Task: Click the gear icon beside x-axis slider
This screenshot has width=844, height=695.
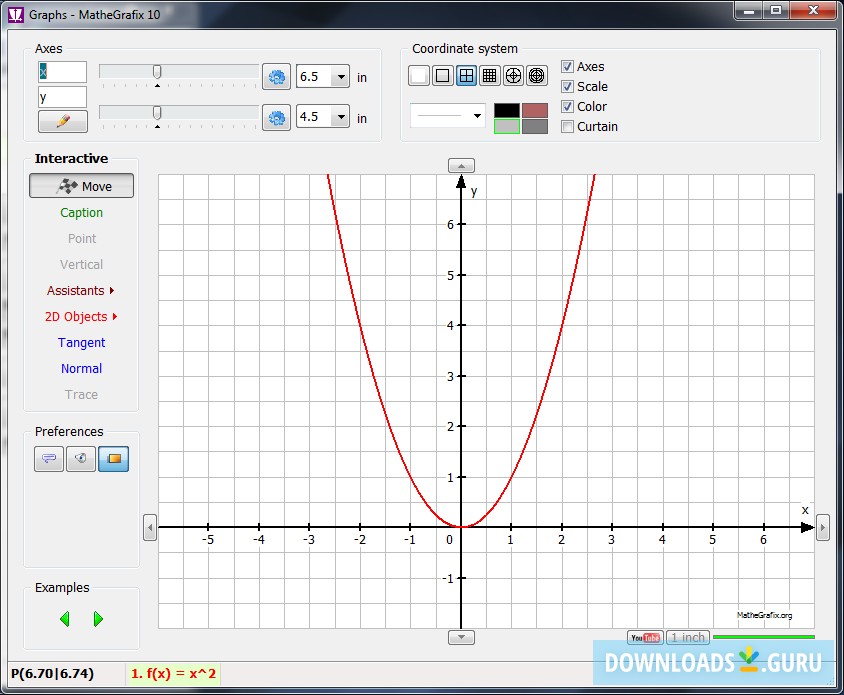Action: coord(276,77)
